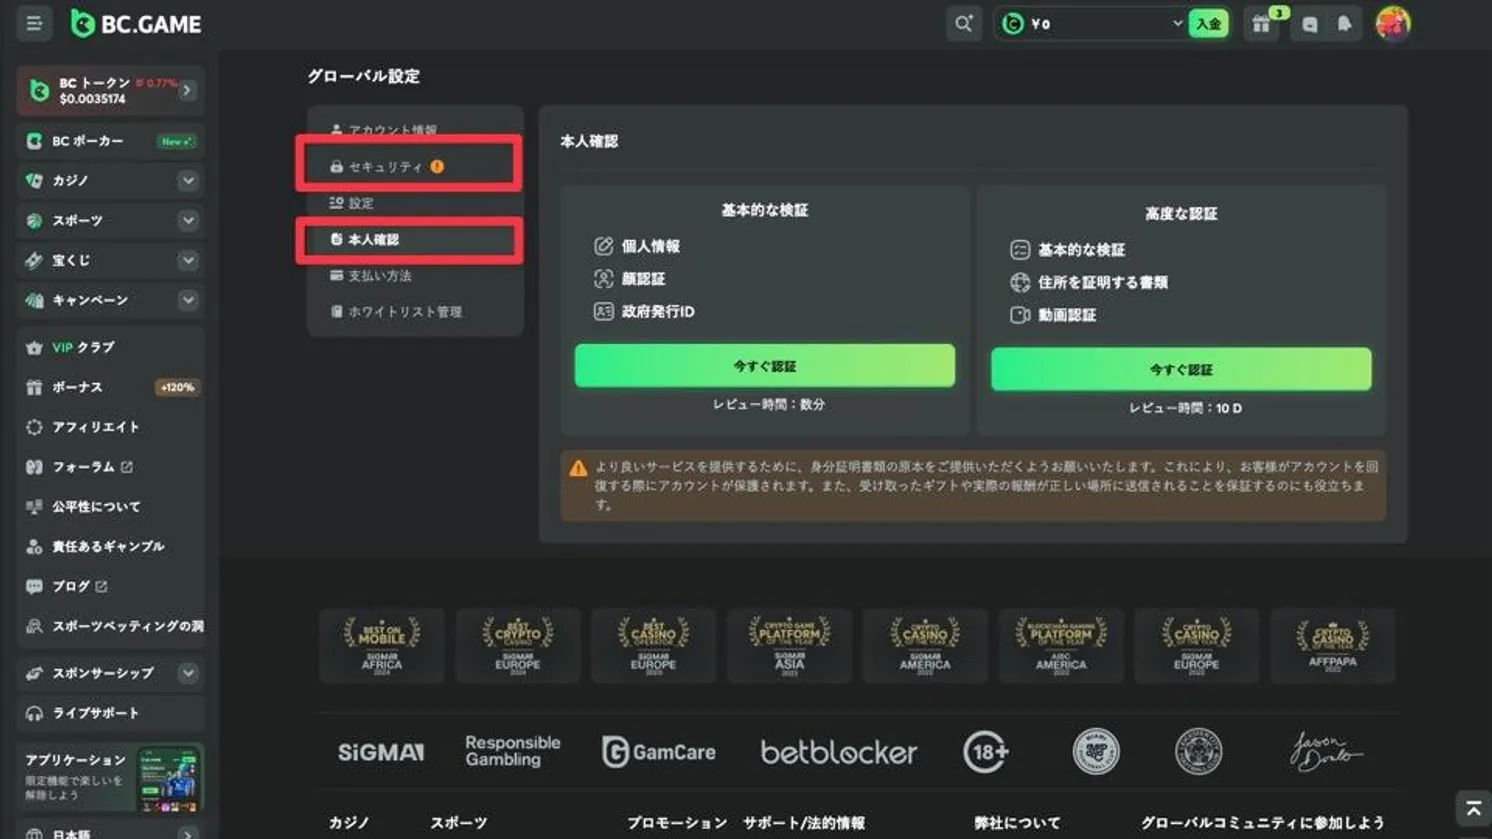
Task: Click the scroll-to-top arrow button
Action: (x=1472, y=805)
